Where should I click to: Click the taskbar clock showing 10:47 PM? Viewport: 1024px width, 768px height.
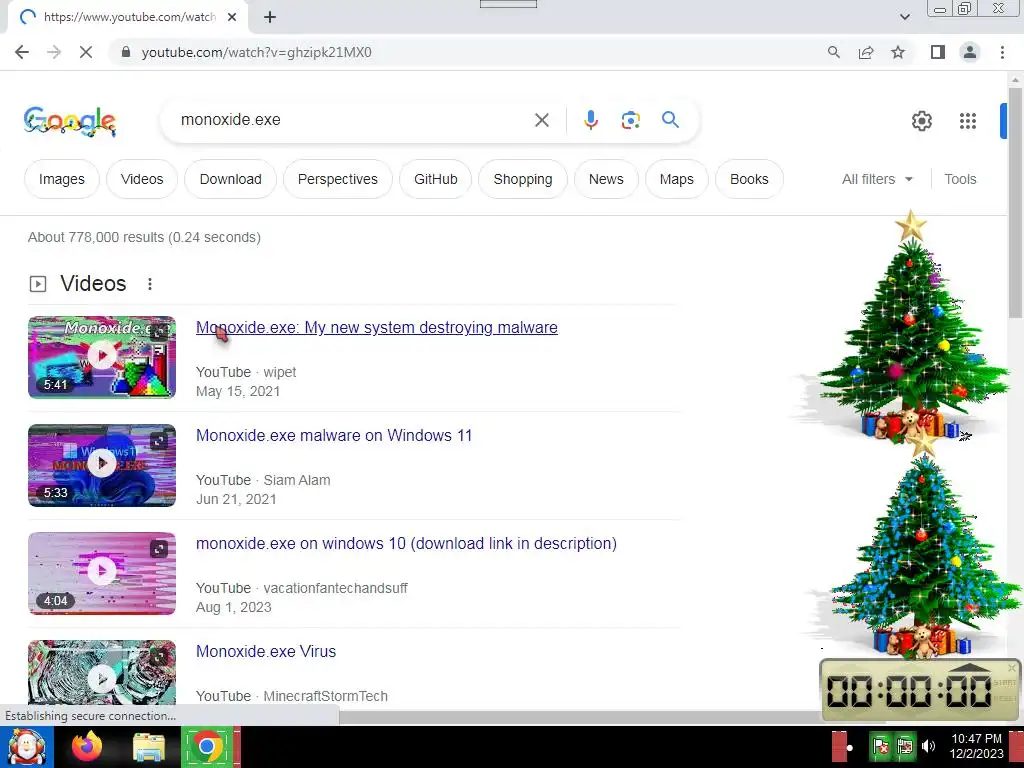pos(976,746)
